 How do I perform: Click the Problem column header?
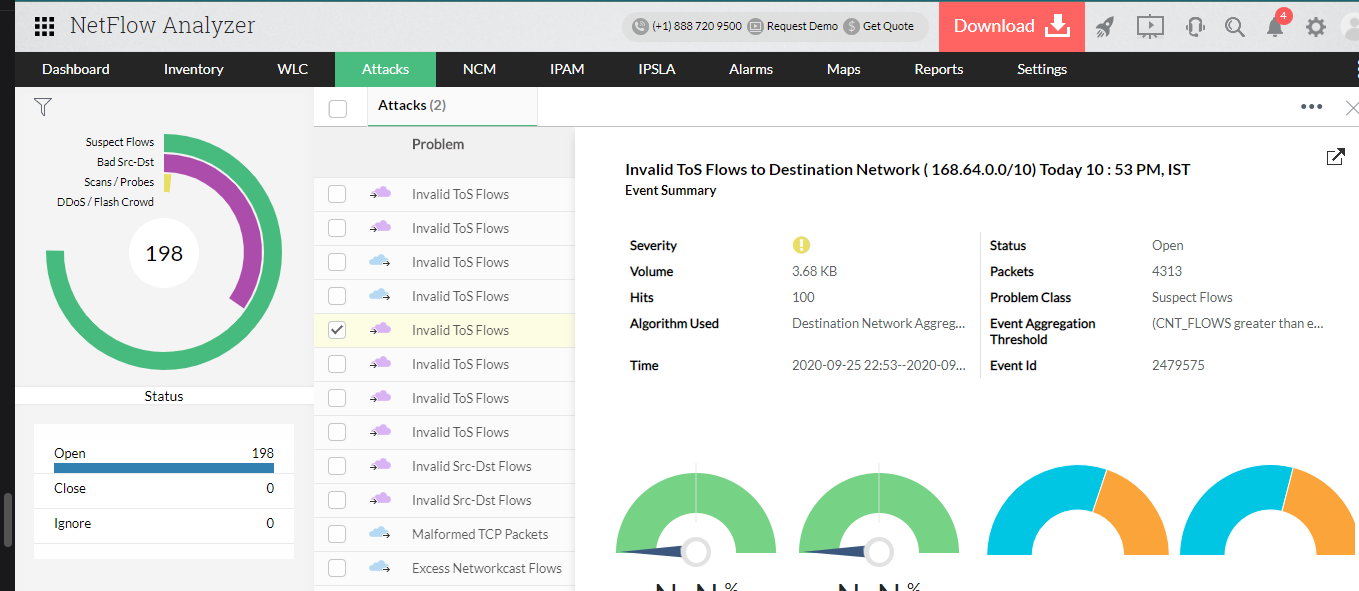(438, 144)
